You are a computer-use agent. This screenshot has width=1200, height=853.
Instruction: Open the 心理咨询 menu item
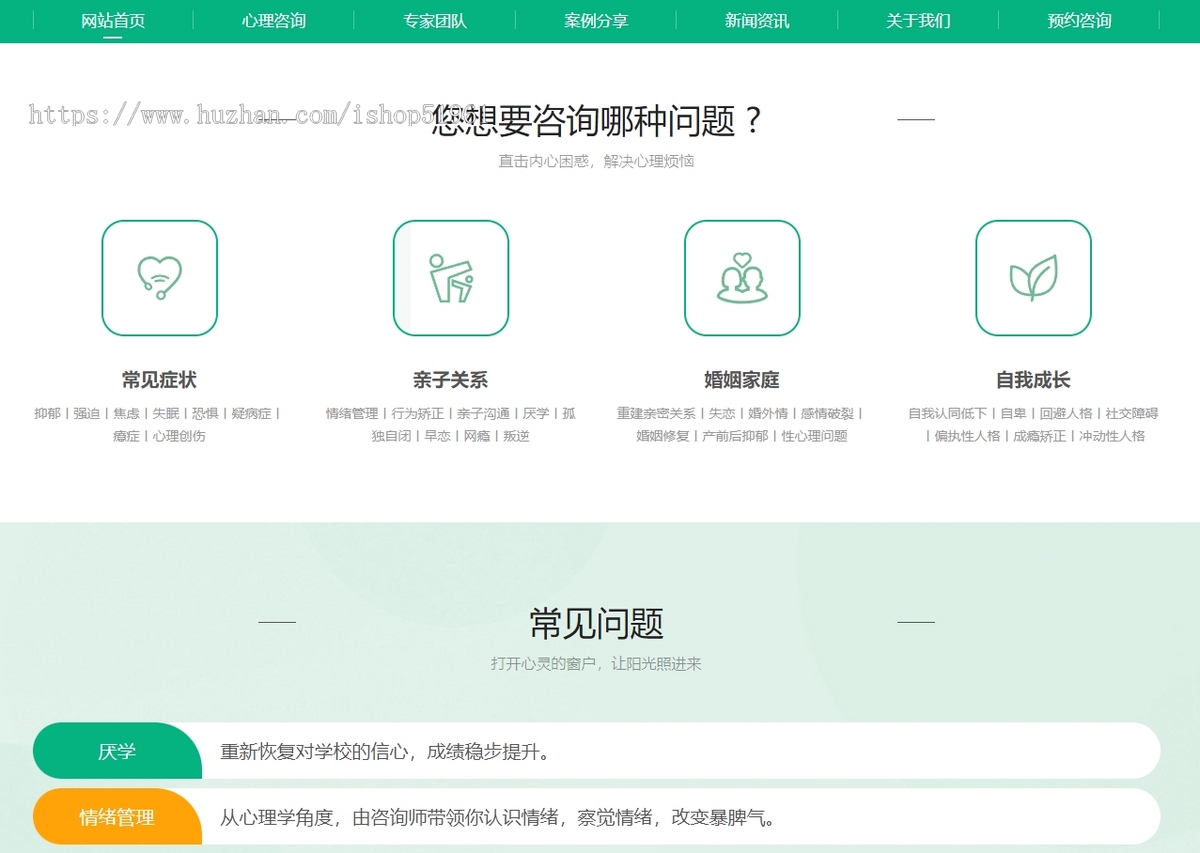click(x=274, y=21)
